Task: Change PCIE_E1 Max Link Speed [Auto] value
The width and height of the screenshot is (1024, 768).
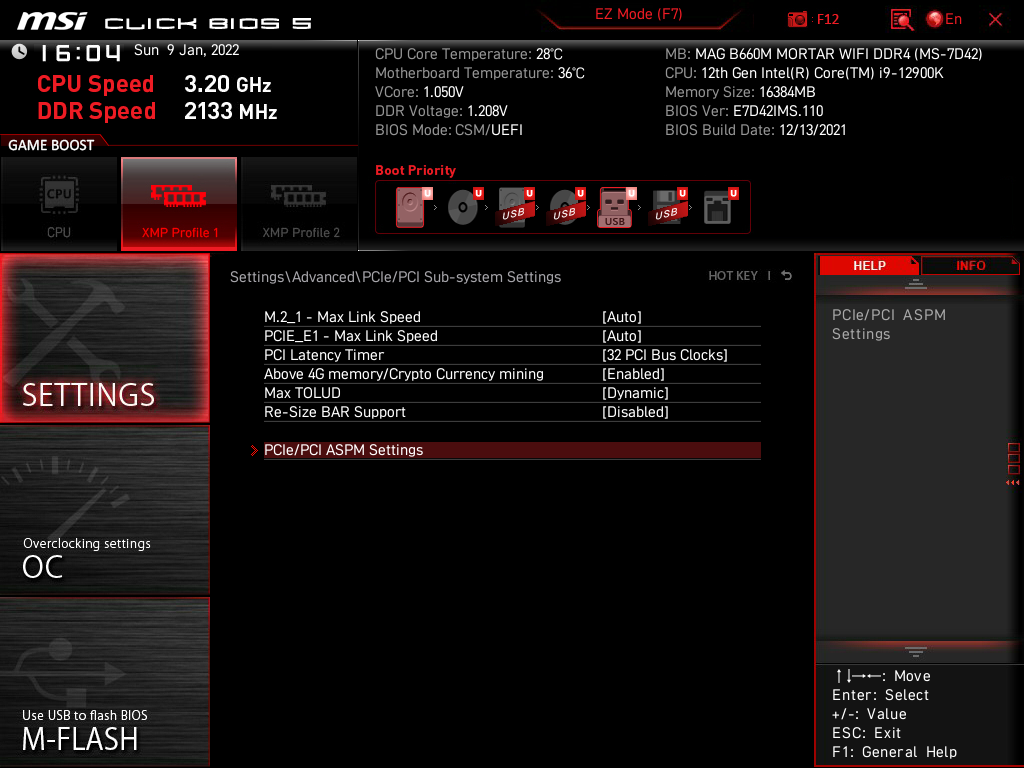Action: click(622, 336)
